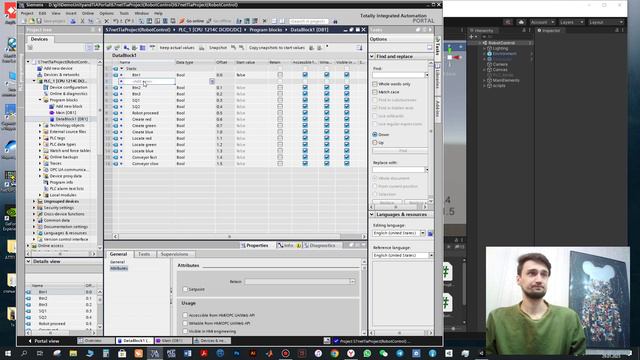
Task: Click the Portal view button
Action: [x=43, y=341]
